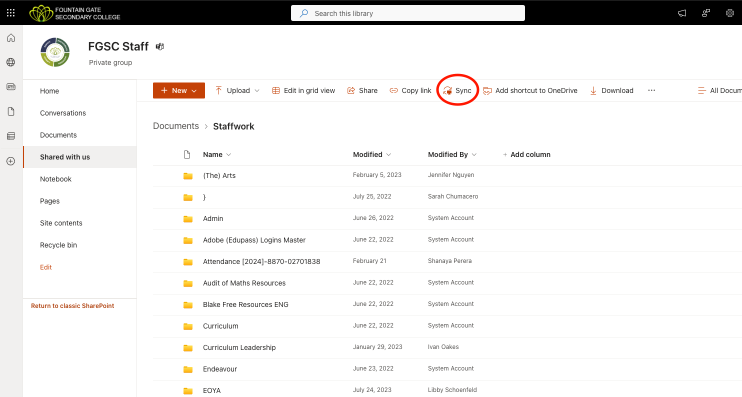Open the more options ellipsis in toolbar

click(652, 90)
